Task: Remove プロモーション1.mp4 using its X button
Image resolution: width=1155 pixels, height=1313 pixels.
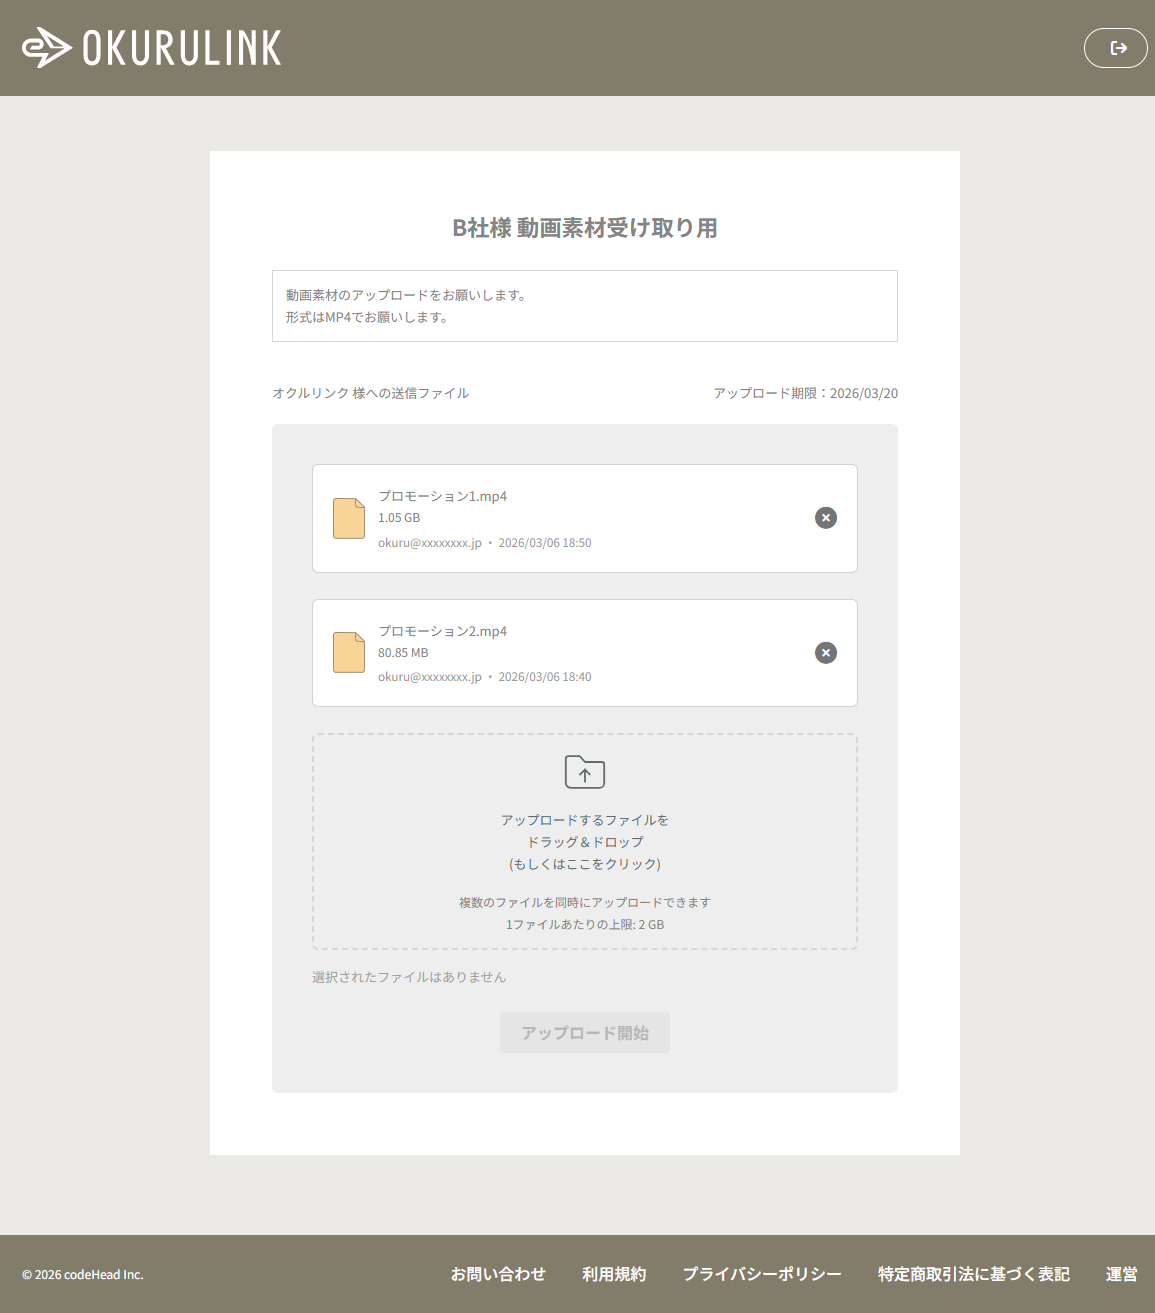Action: (825, 518)
